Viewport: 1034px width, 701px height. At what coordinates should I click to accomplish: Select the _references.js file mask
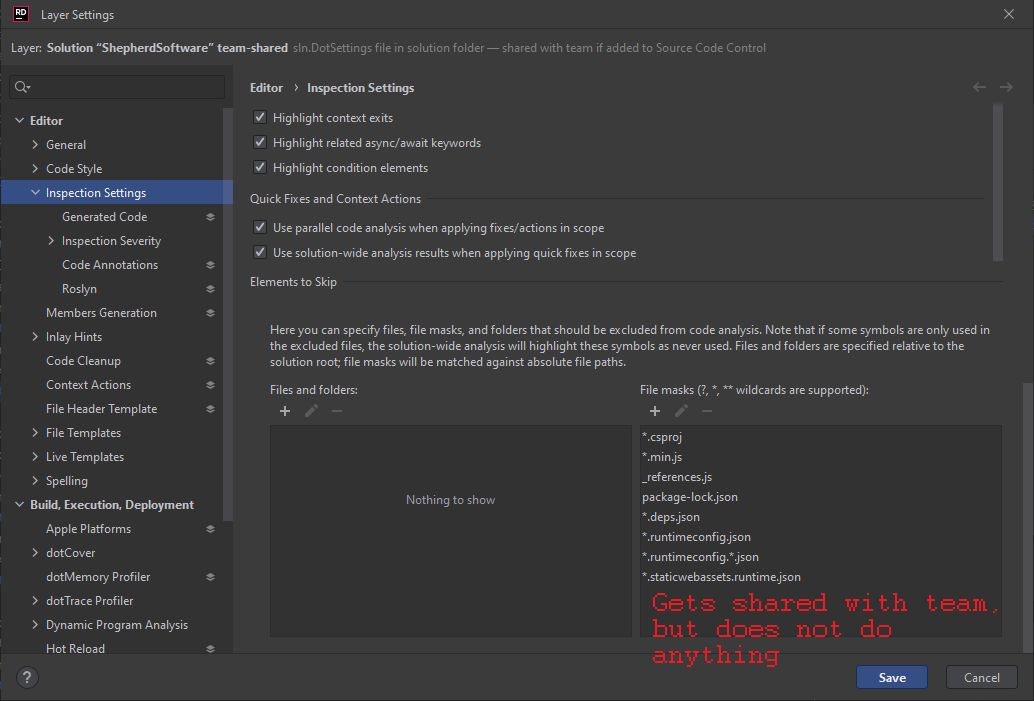(677, 477)
